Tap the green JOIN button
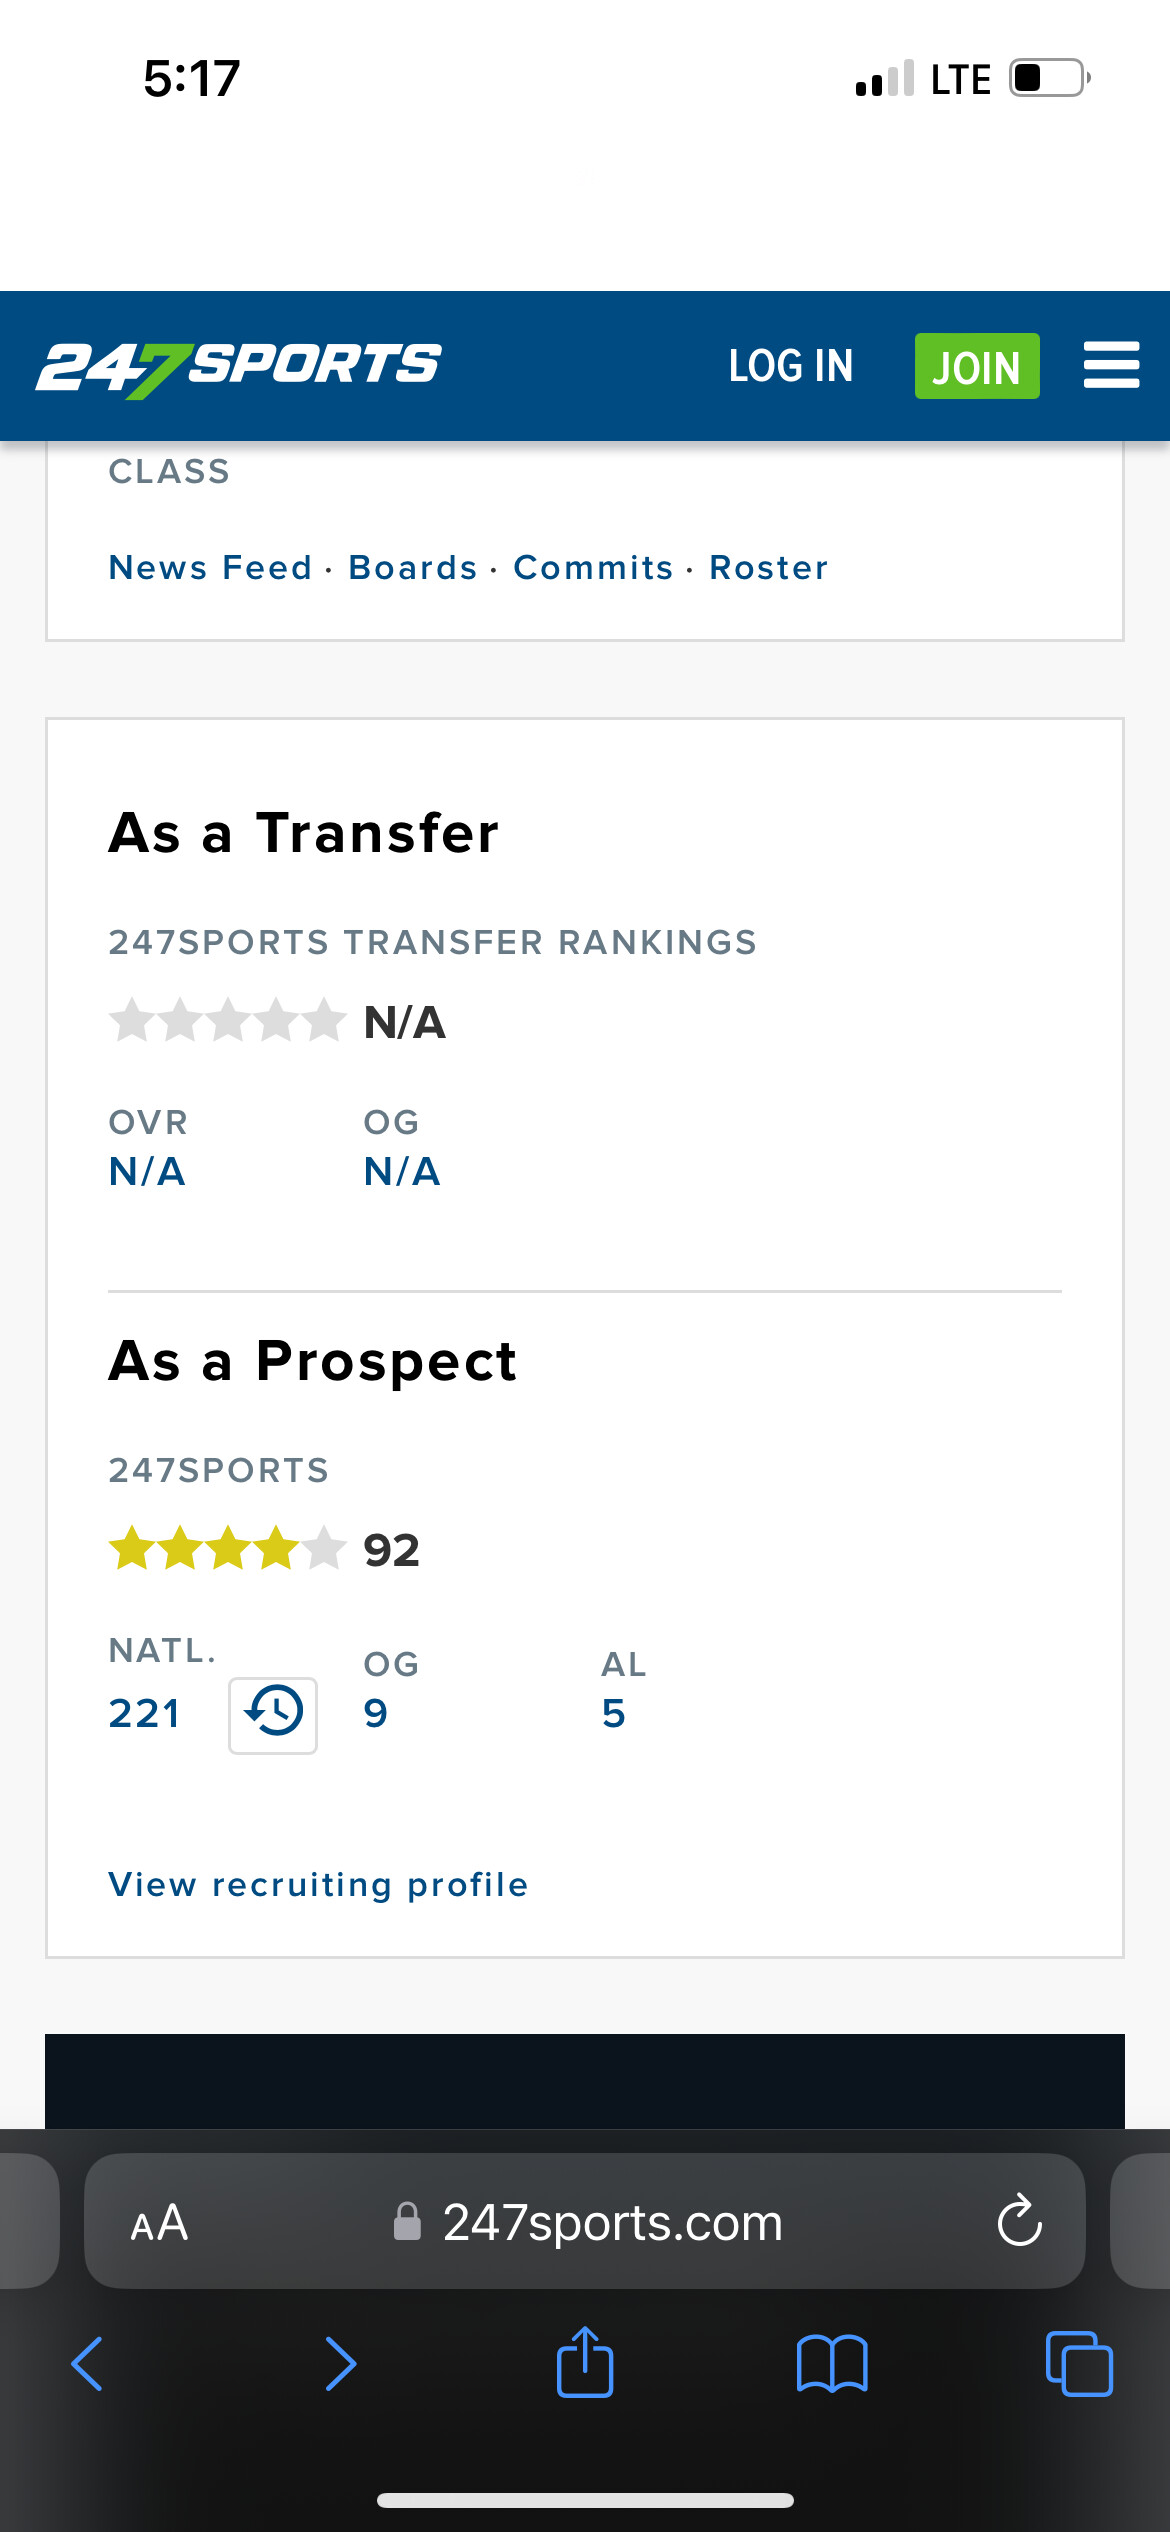This screenshot has height=2532, width=1170. pyautogui.click(x=977, y=366)
